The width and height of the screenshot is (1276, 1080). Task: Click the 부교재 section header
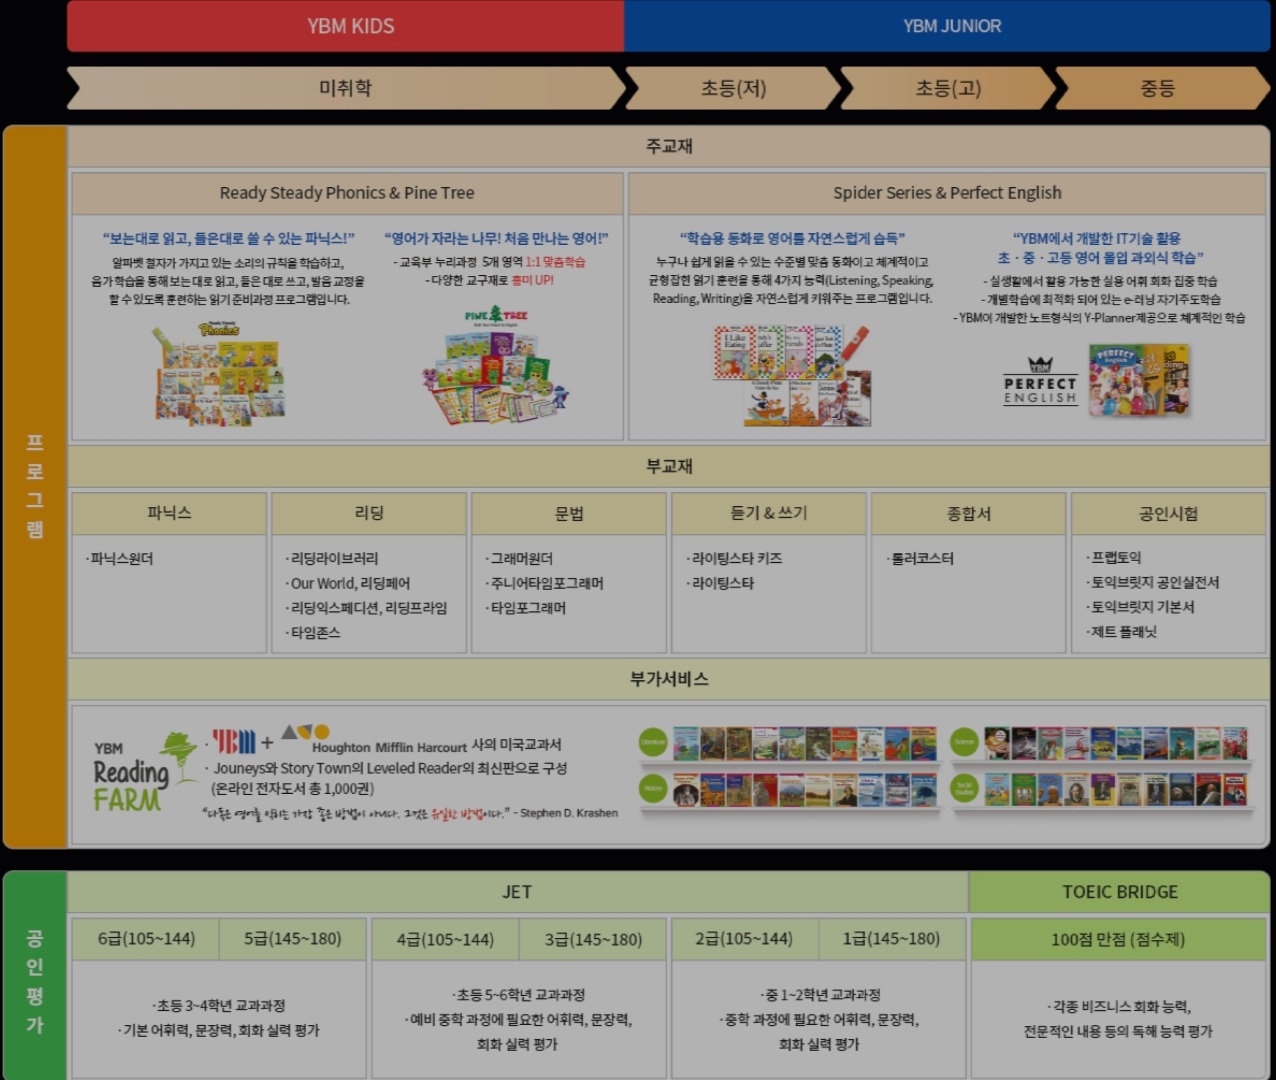[x=669, y=466]
